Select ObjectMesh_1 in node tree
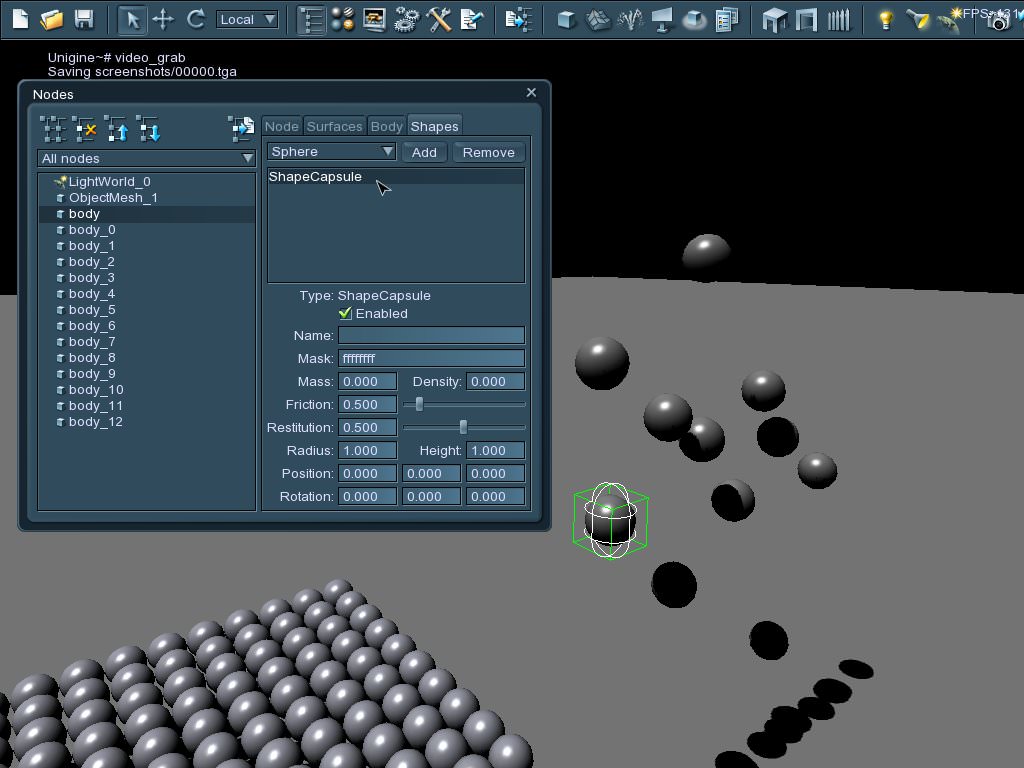The image size is (1024, 768). [146, 197]
